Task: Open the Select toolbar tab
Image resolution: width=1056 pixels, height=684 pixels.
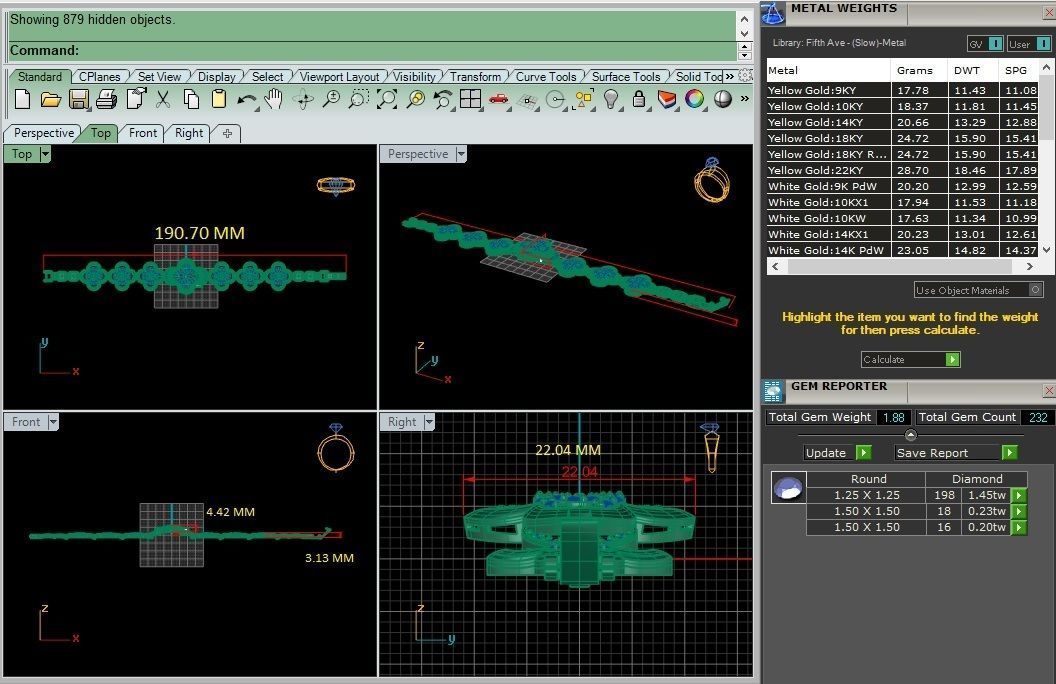Action: 267,77
